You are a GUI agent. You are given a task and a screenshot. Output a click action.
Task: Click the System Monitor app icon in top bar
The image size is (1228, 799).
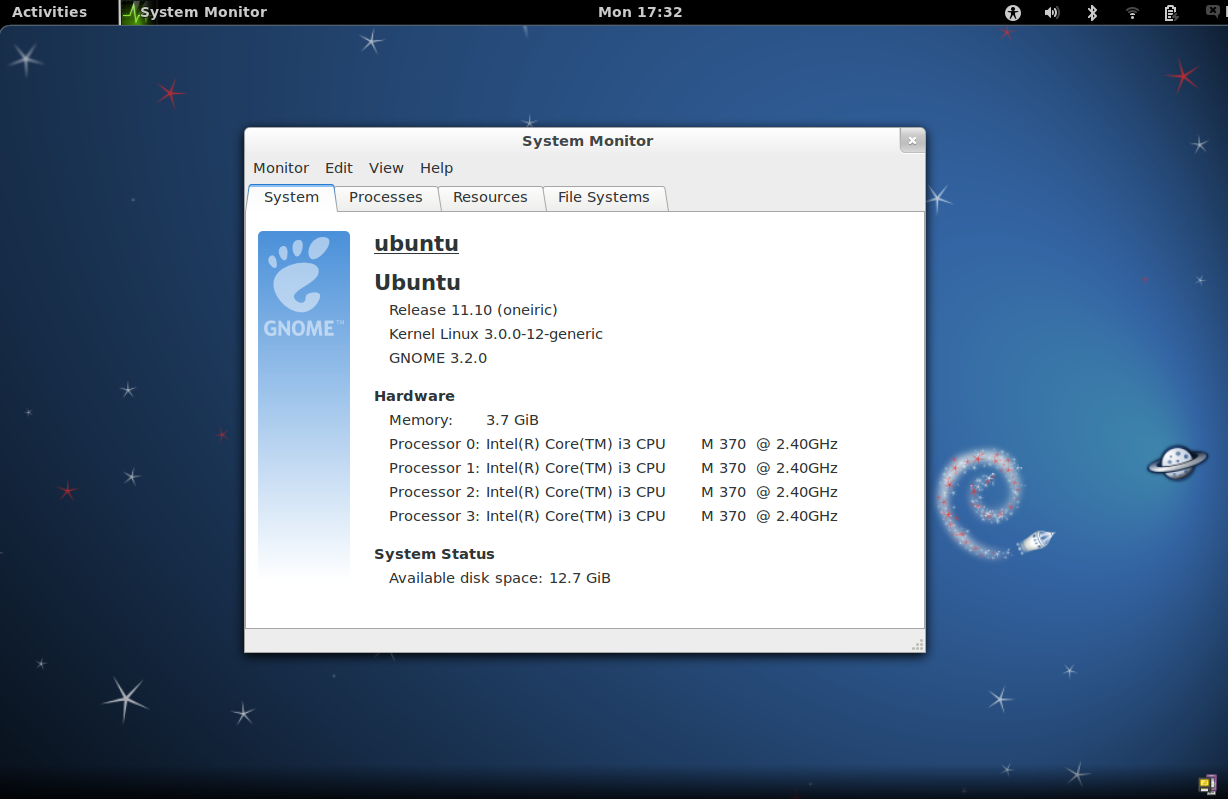click(133, 12)
